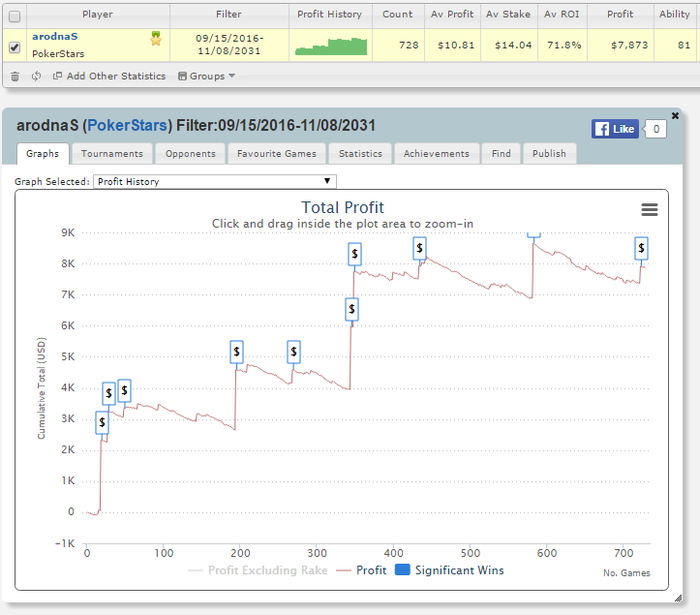Viewport: 700px width, 615px height.
Task: Click the gold star icon beside arodnaS
Action: (156, 39)
